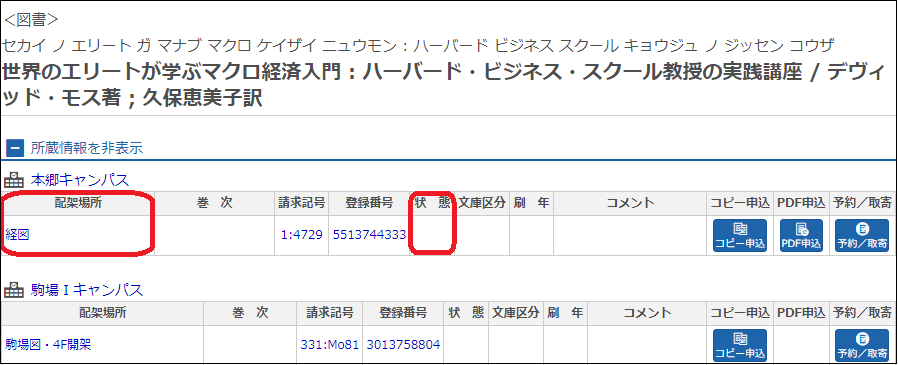Select call number 331:Mo81
Image resolution: width=899 pixels, height=365 pixels.
(x=329, y=344)
